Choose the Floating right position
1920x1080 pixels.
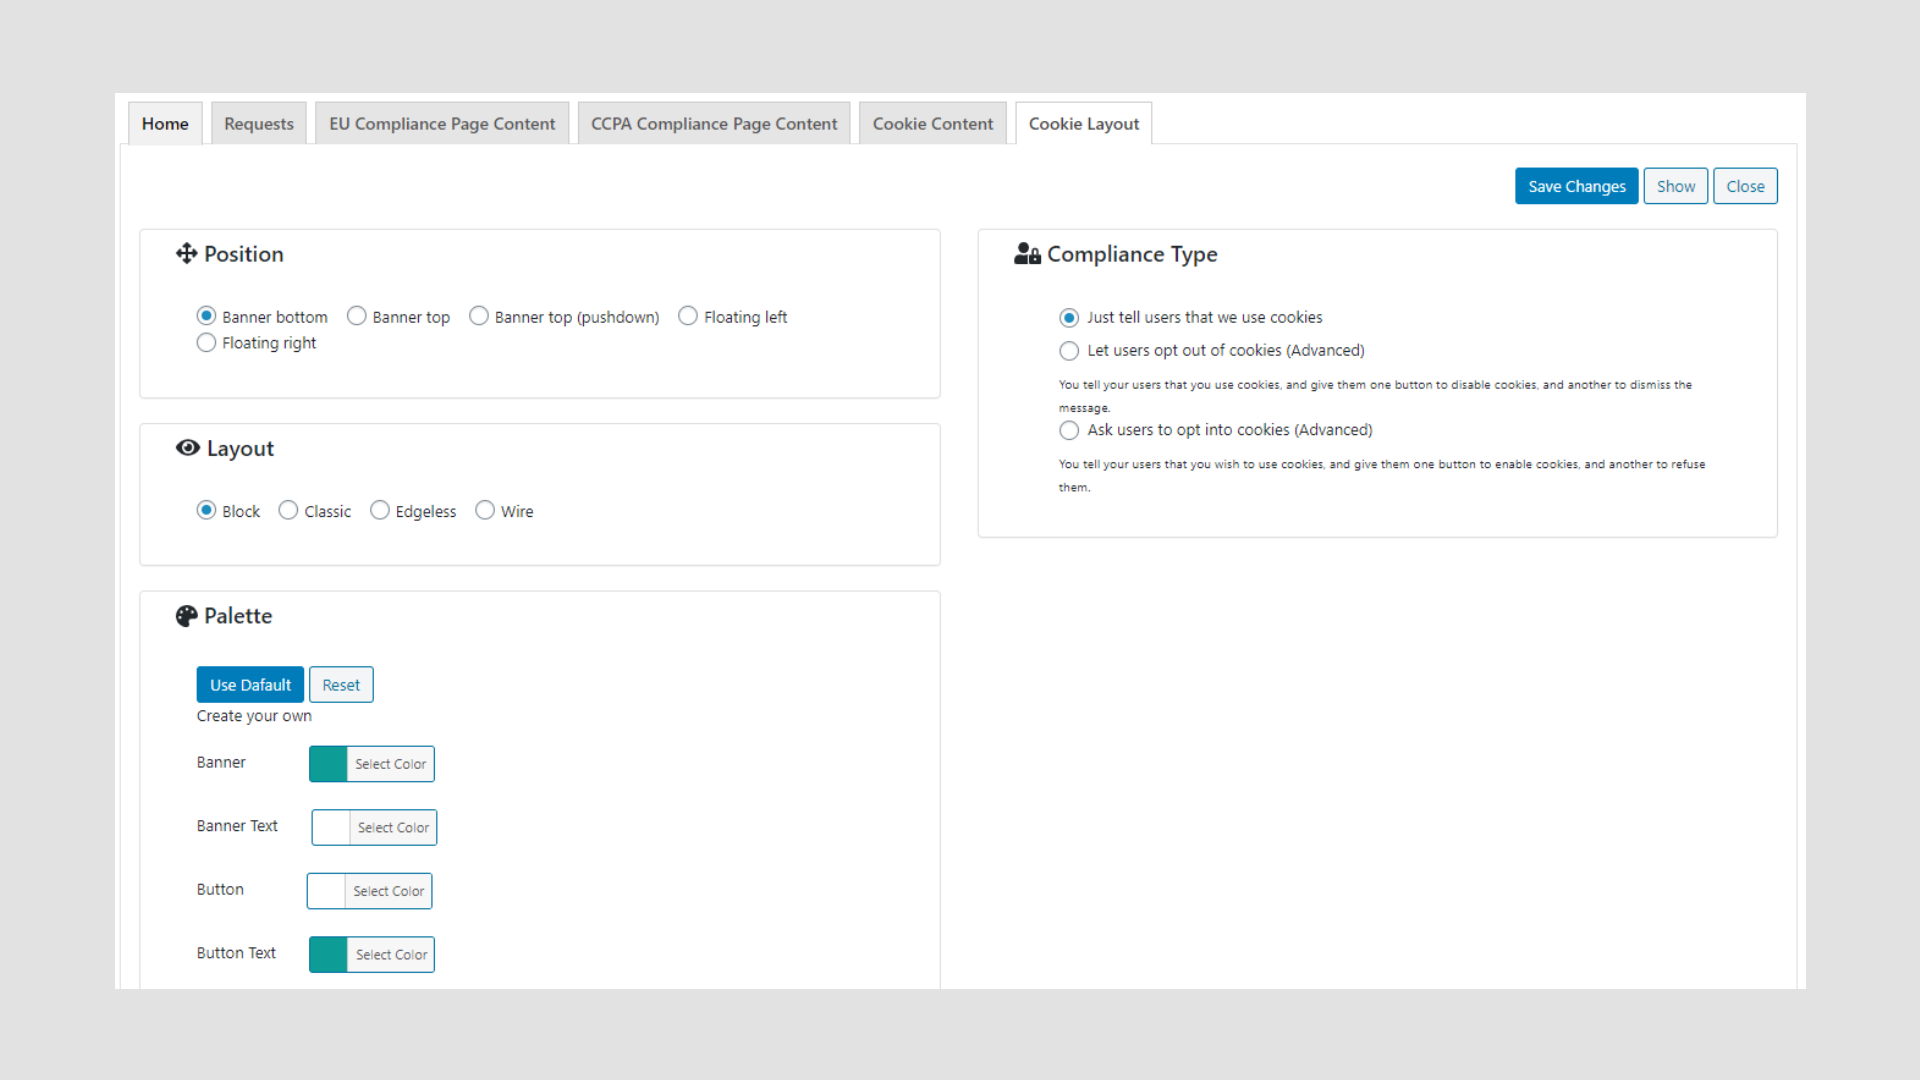(206, 342)
